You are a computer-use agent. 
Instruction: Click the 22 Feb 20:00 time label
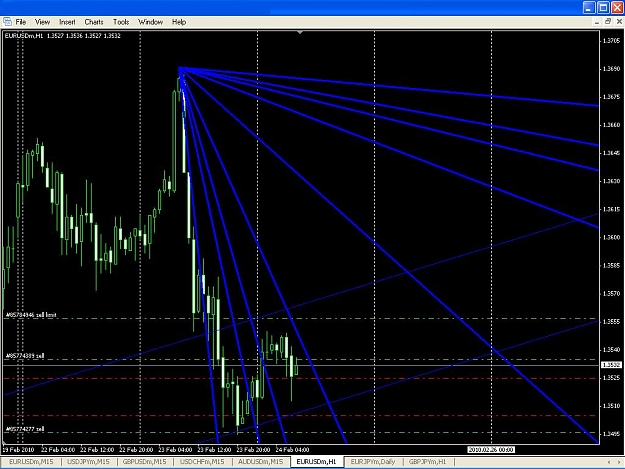136,449
